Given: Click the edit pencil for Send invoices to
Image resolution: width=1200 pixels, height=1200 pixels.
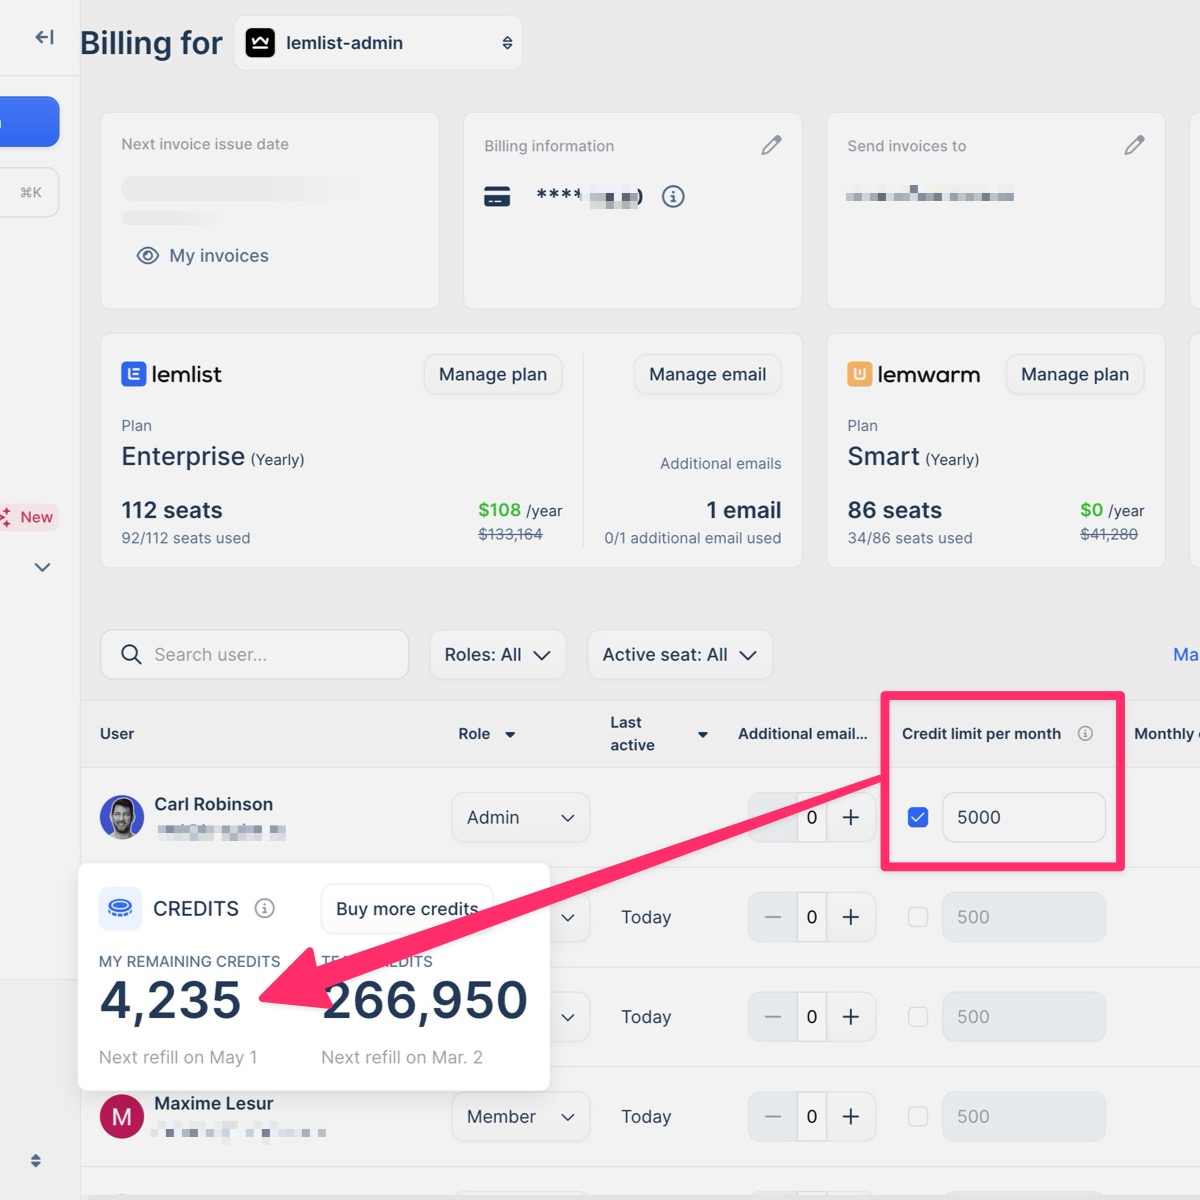Looking at the screenshot, I should click(x=1135, y=145).
